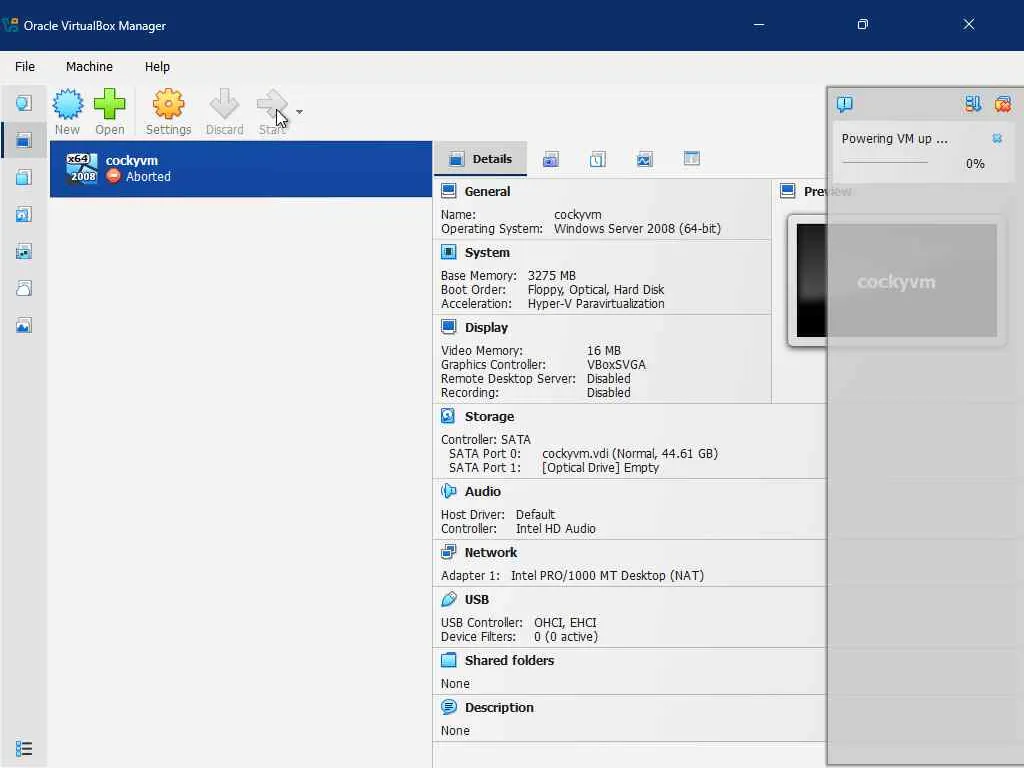The image size is (1024, 768).
Task: Start the selected VM with the Start arrow
Action: (x=272, y=112)
